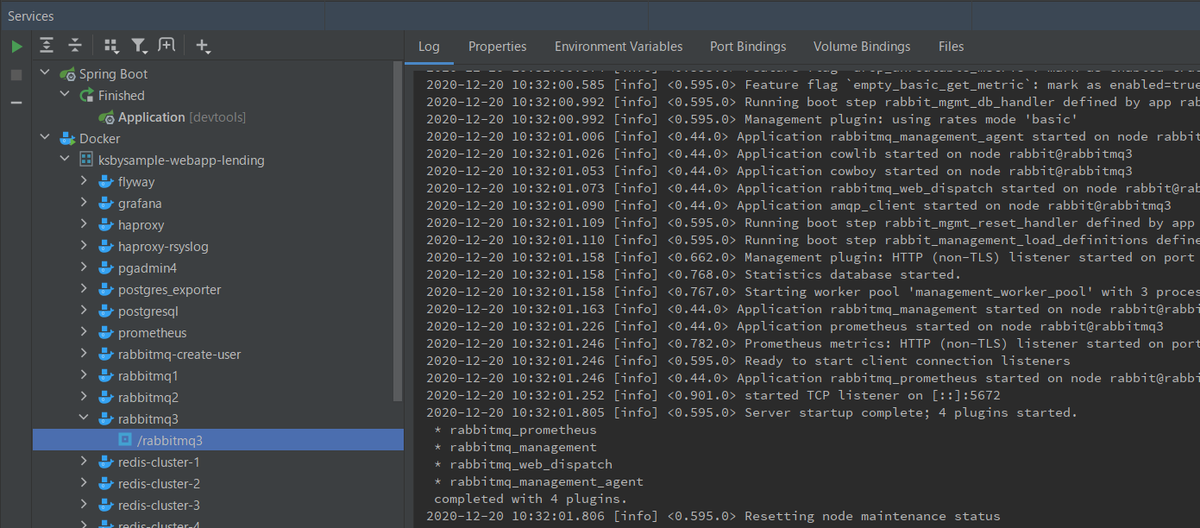1200x528 pixels.
Task: Click the Services panel title
Action: click(31, 16)
